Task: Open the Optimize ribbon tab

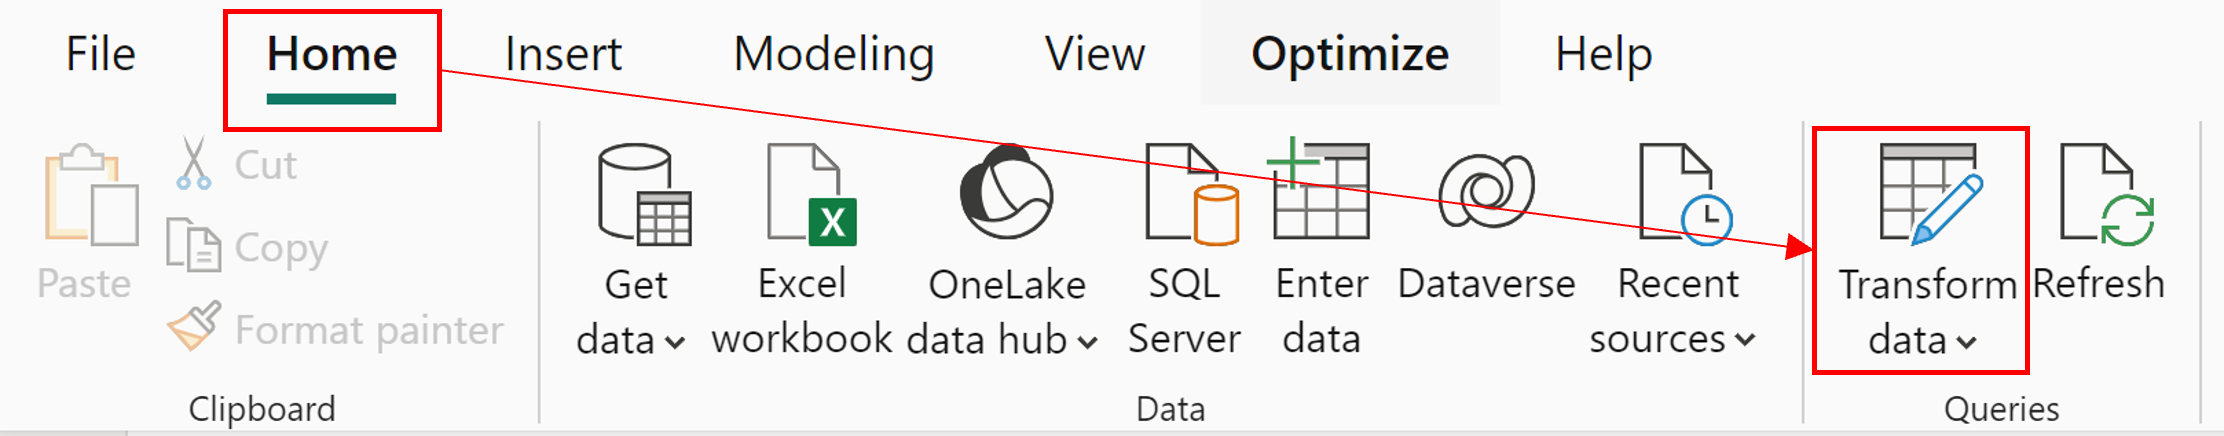Action: point(1349,54)
